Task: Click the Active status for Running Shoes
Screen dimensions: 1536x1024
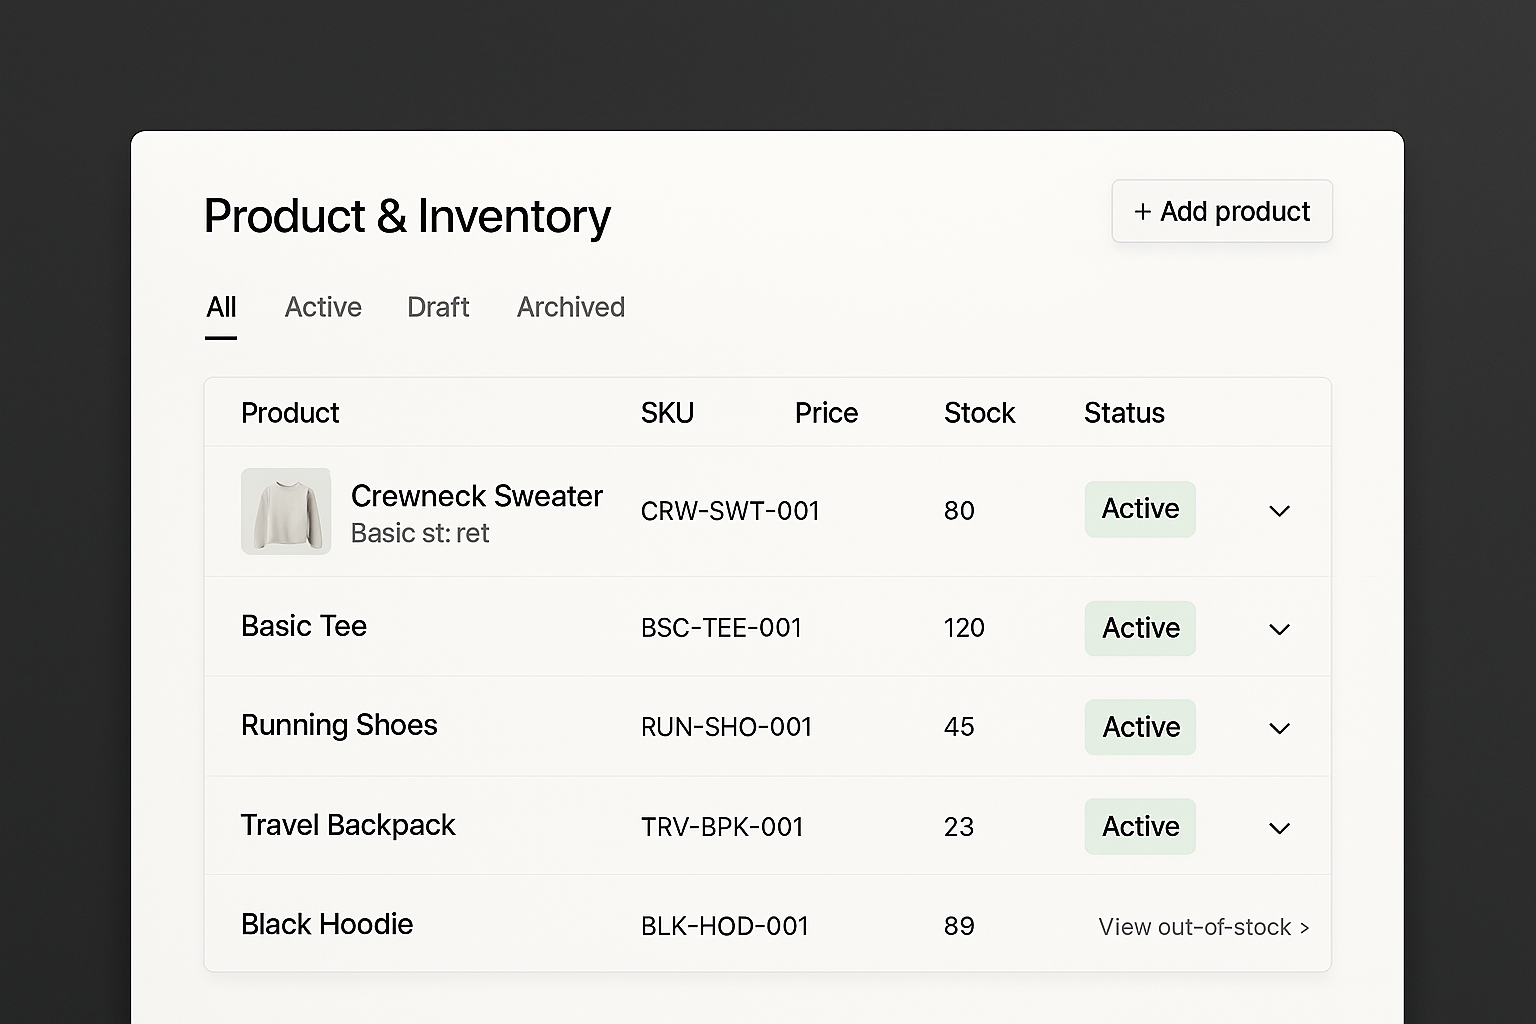Action: (1140, 727)
